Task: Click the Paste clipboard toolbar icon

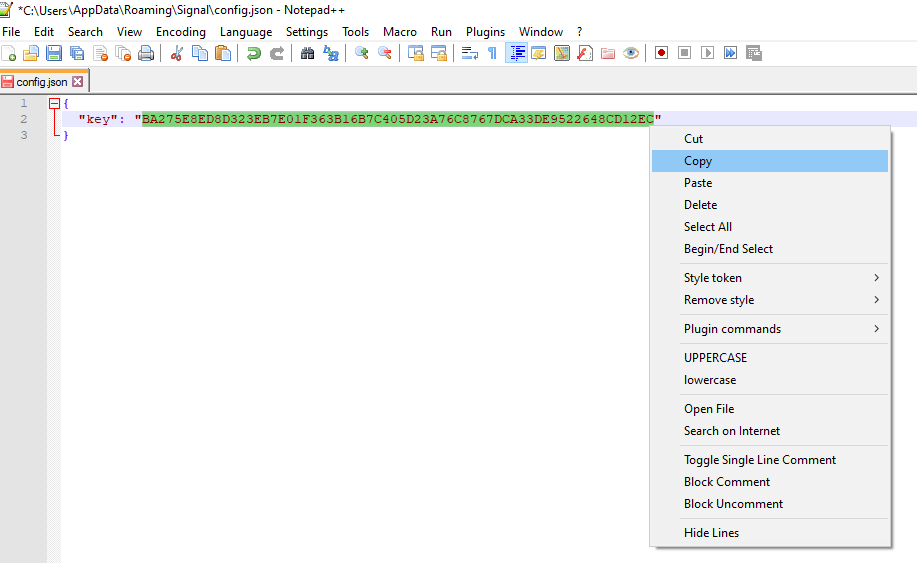Action: tap(223, 53)
